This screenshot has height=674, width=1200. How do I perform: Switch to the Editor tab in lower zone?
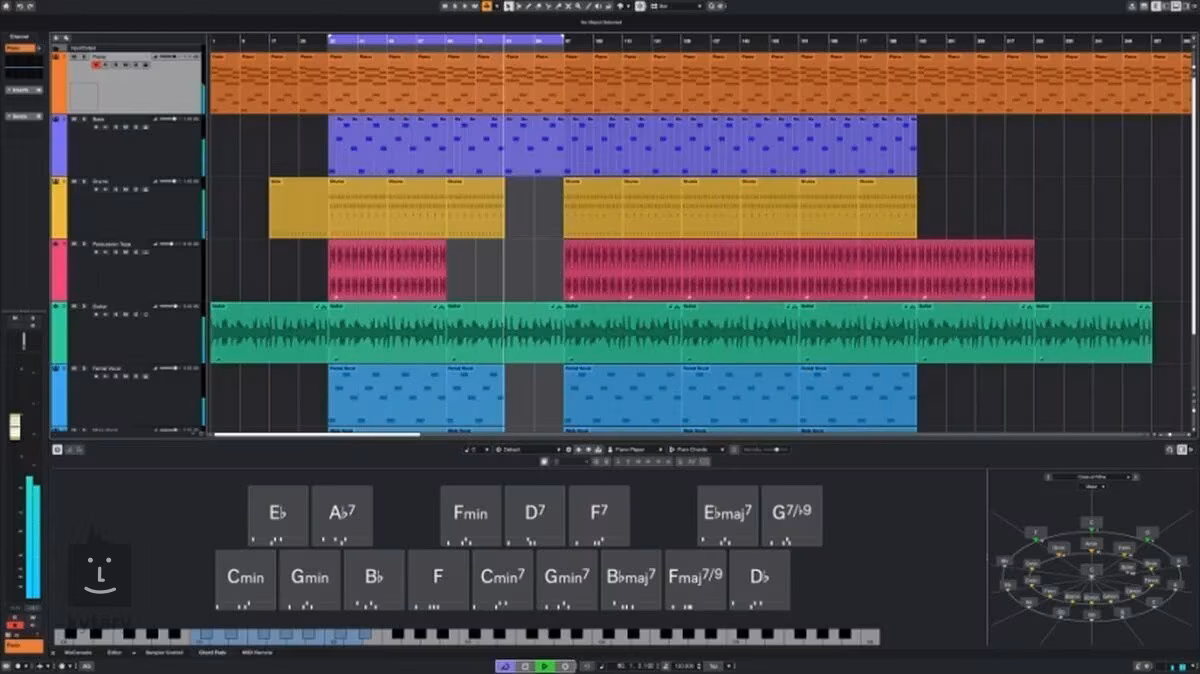[x=114, y=651]
